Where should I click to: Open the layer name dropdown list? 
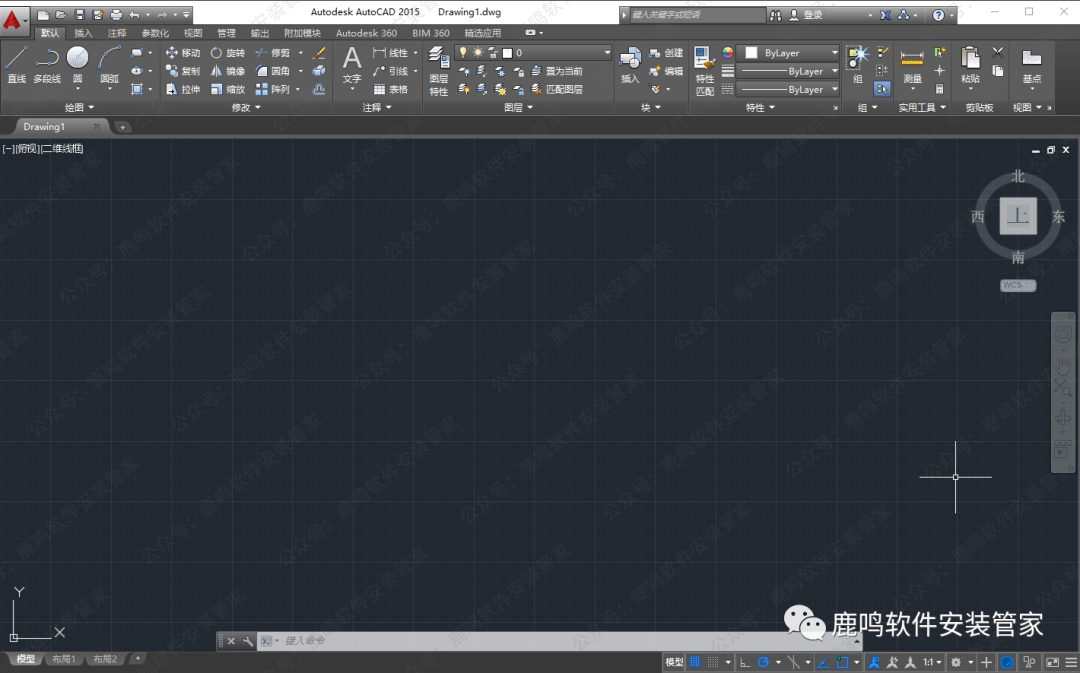tap(606, 53)
